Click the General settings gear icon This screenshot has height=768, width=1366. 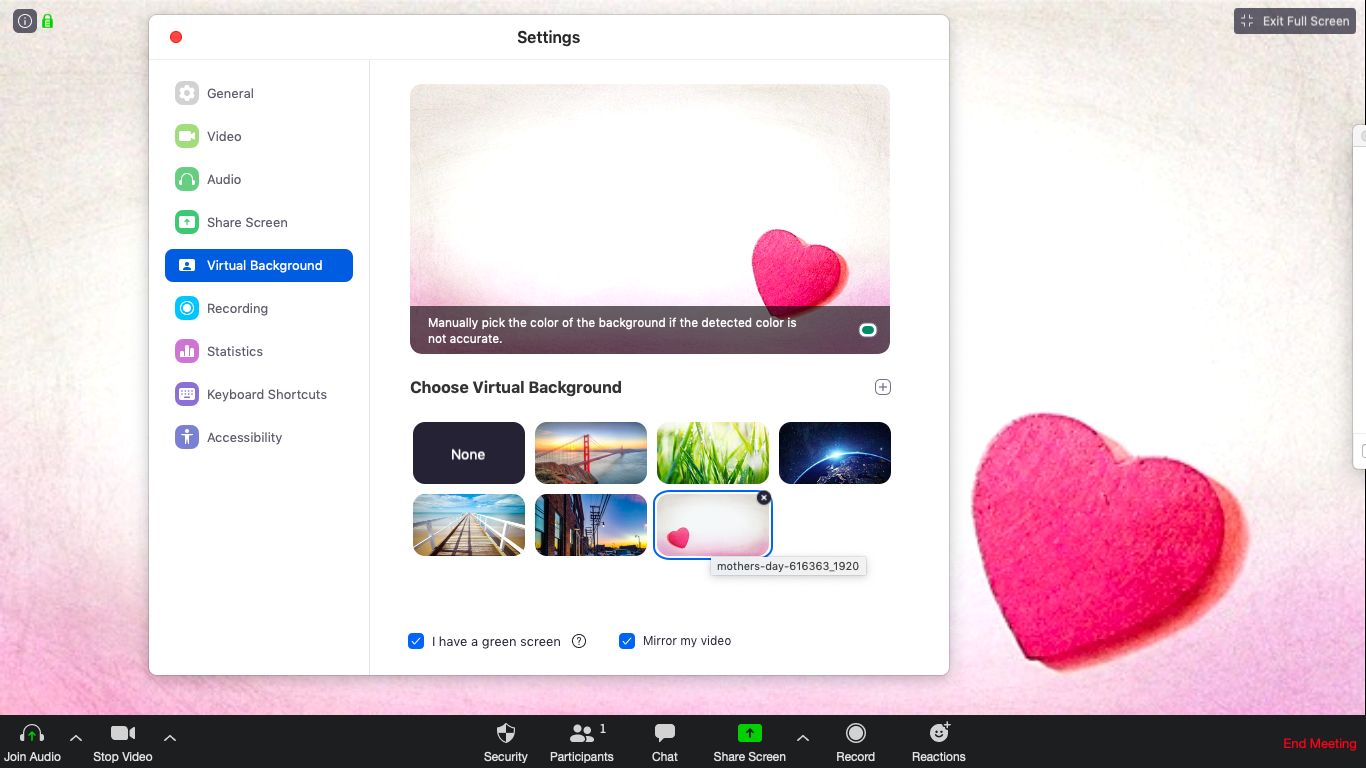(187, 93)
